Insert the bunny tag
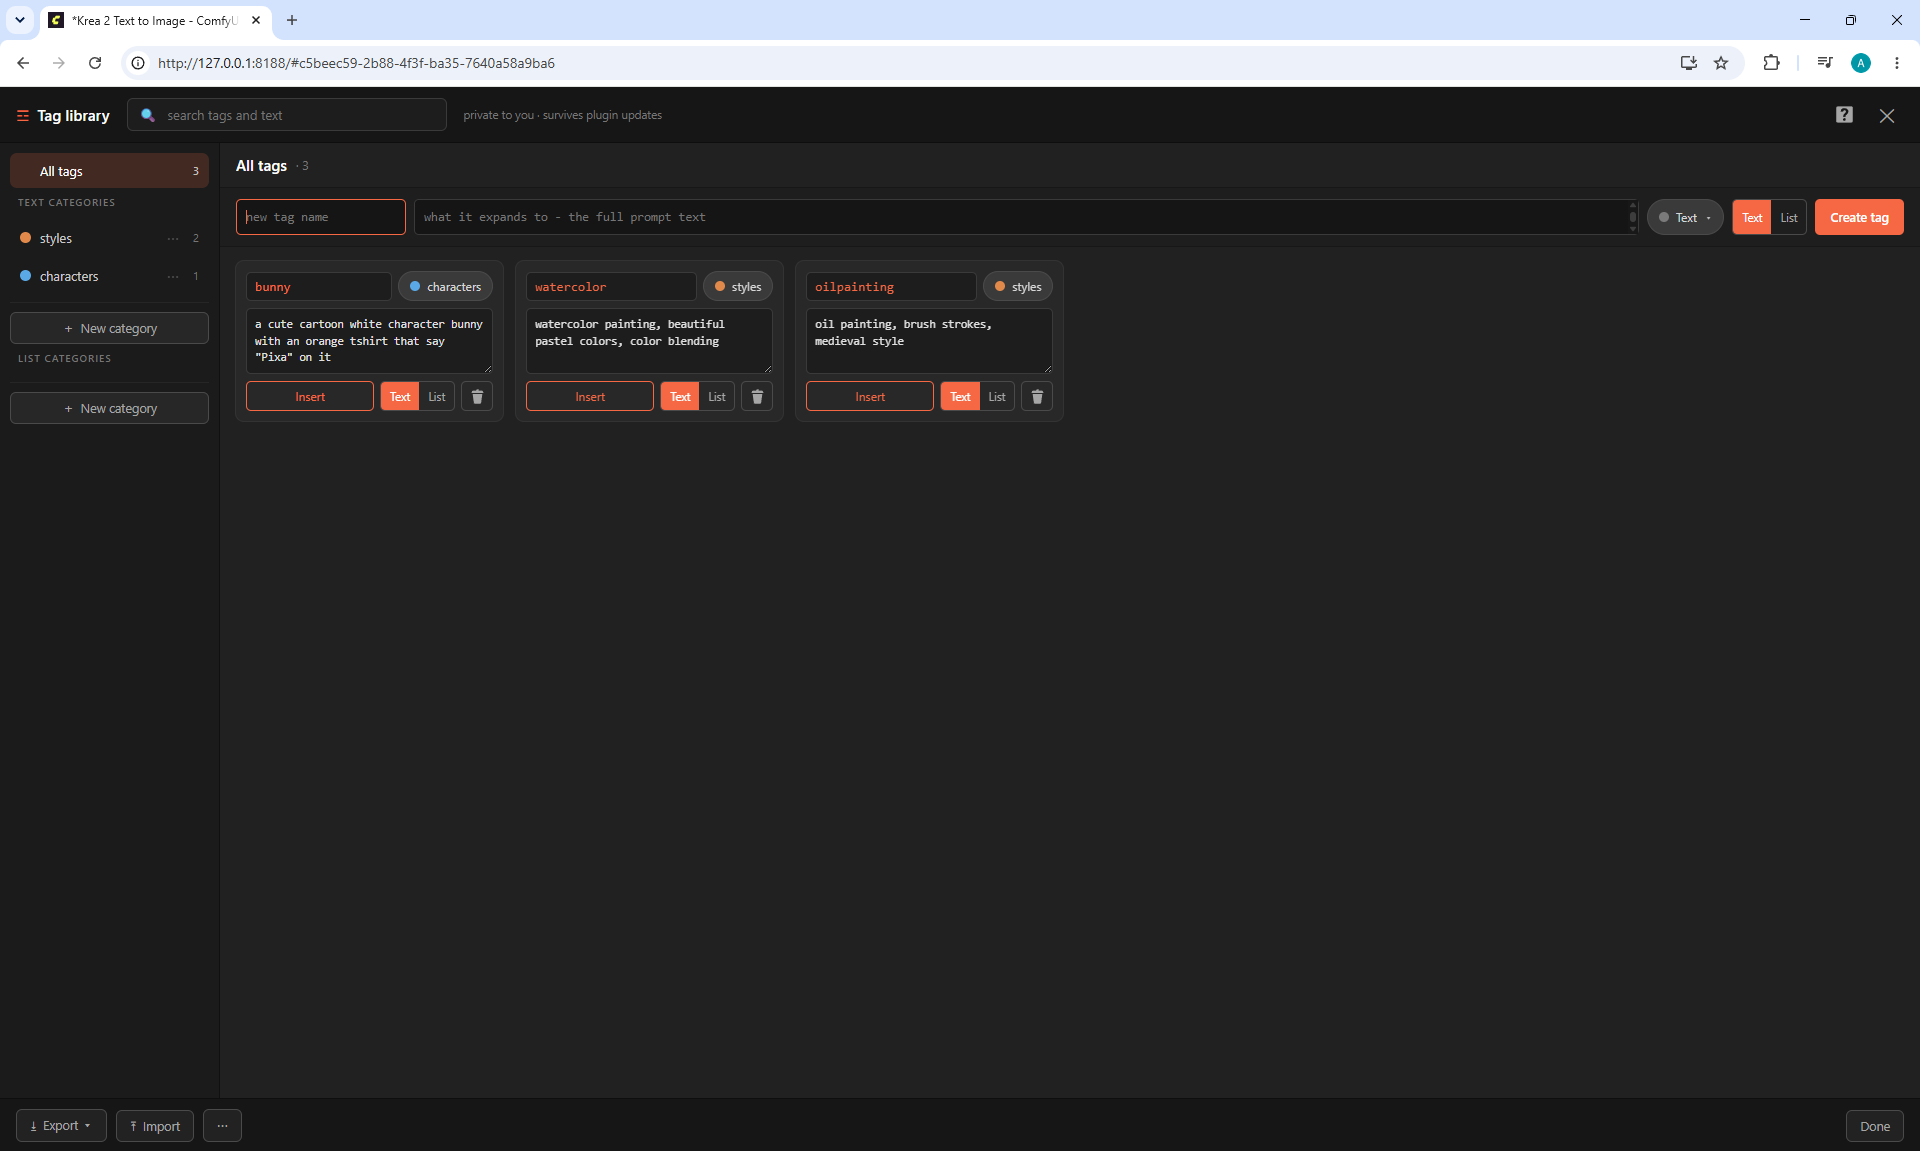 click(310, 397)
